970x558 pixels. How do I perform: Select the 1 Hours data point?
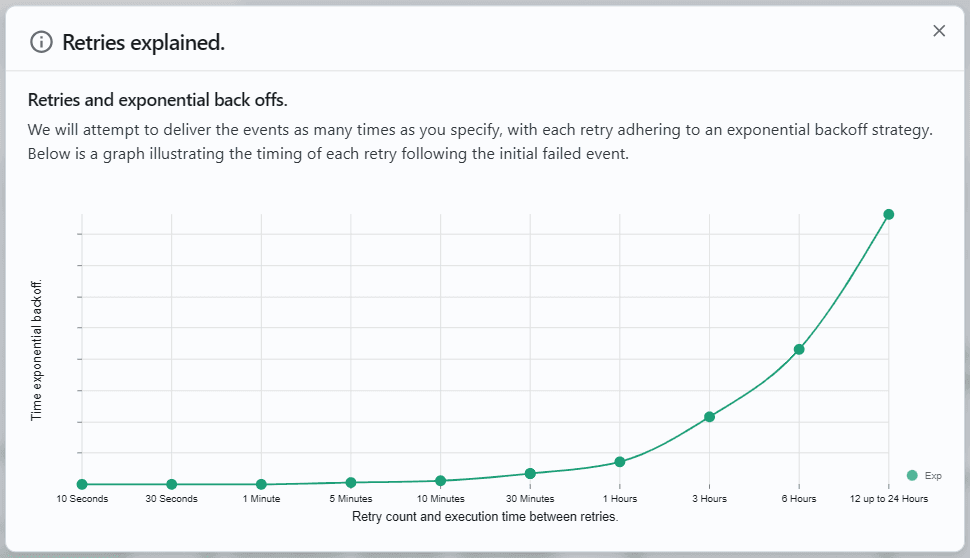620,461
